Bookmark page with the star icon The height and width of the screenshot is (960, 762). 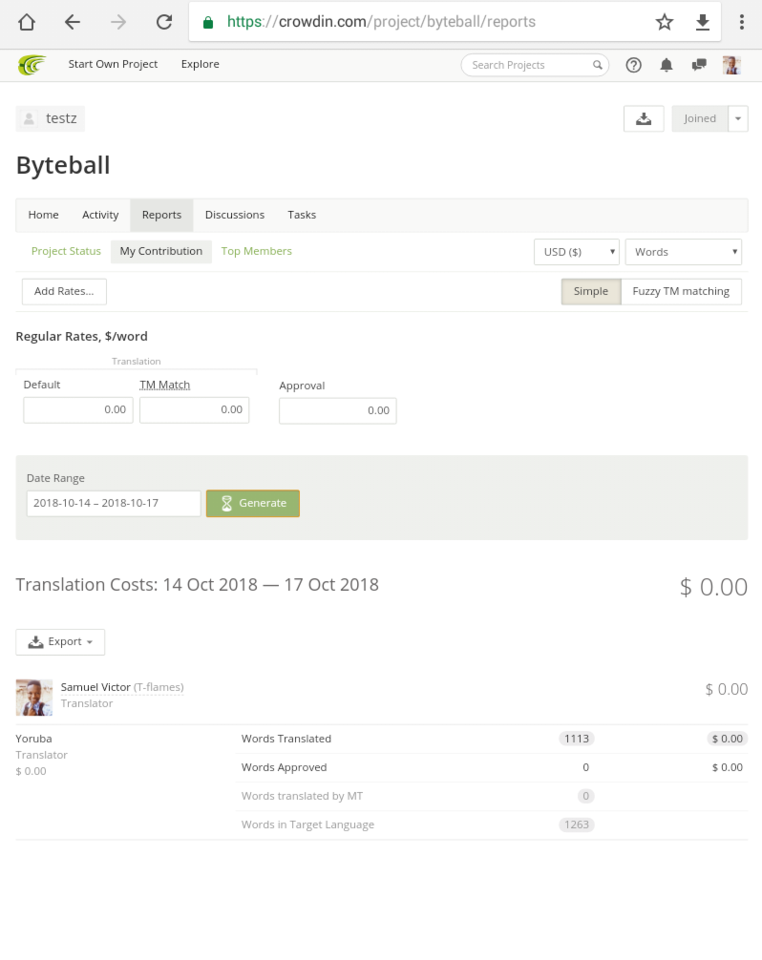coord(664,22)
